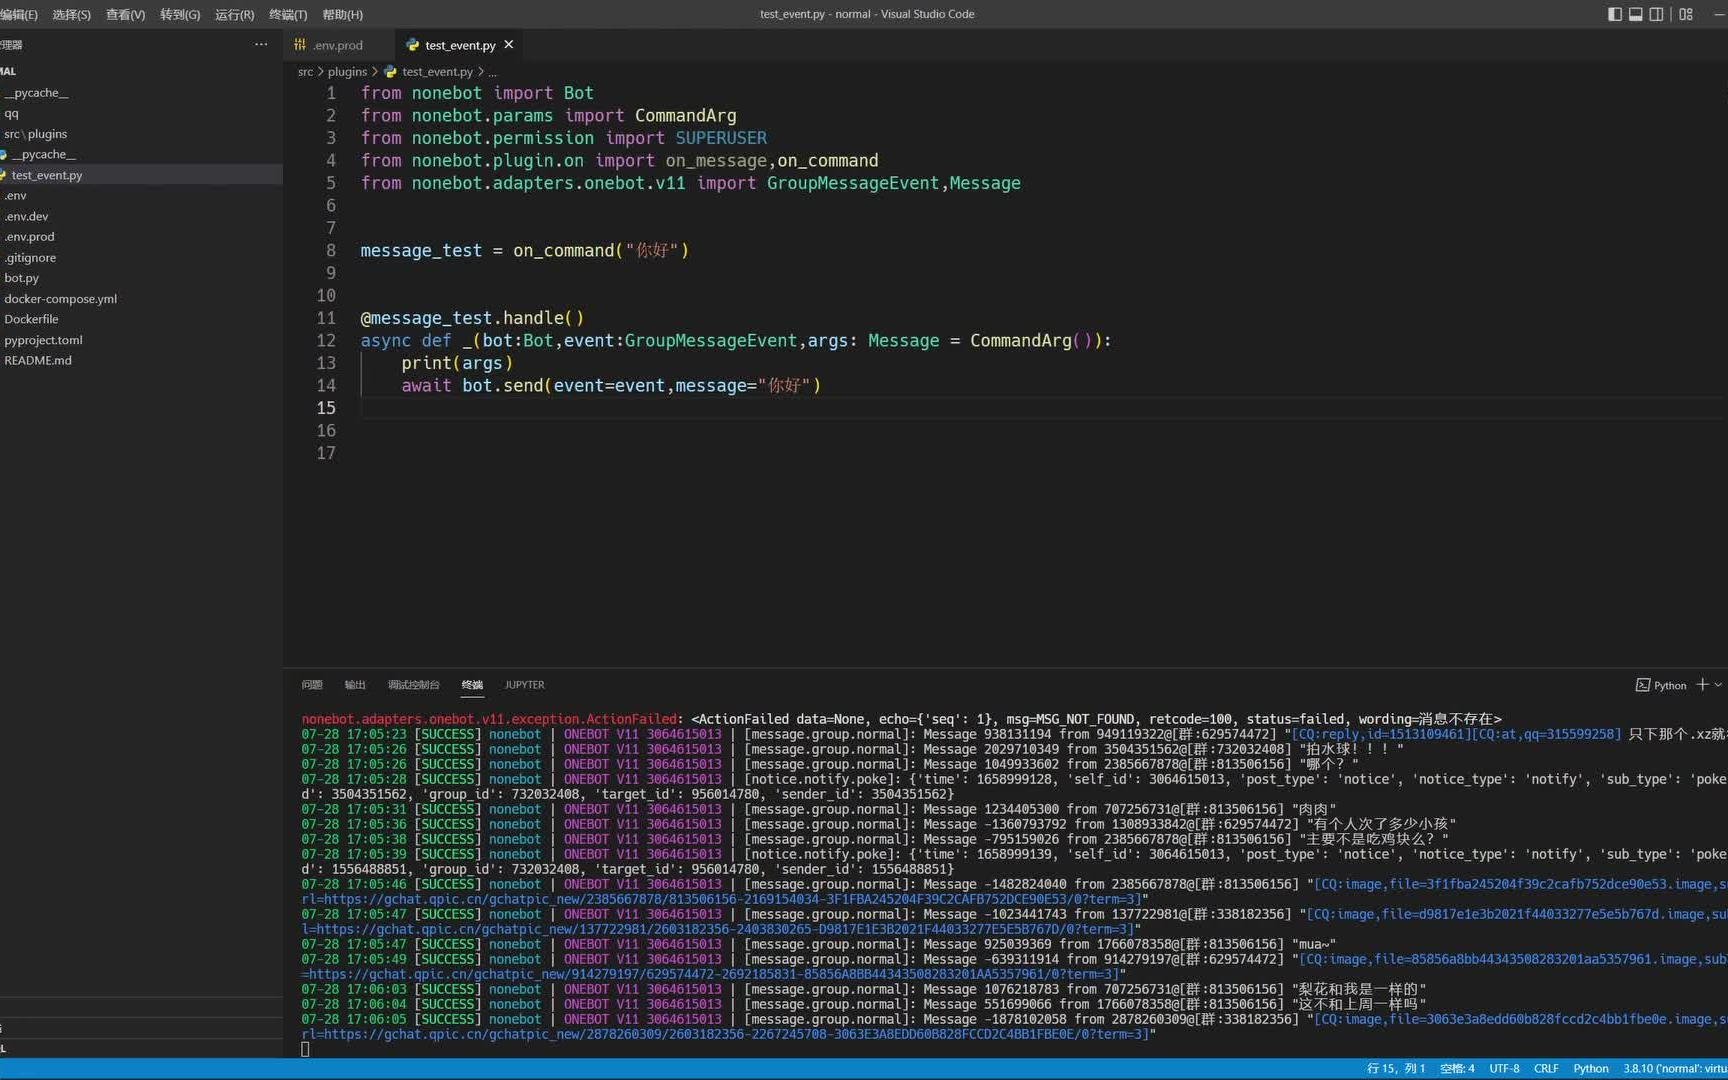Open the gchat.qpic.cn URL ending 3F1FBA245204F39C2CAFB752DCE90E53

click(725, 899)
